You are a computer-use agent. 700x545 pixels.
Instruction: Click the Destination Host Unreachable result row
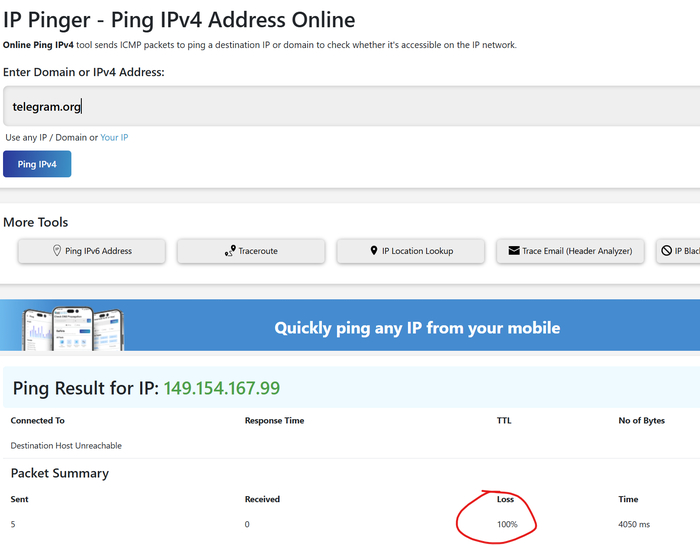(351, 445)
